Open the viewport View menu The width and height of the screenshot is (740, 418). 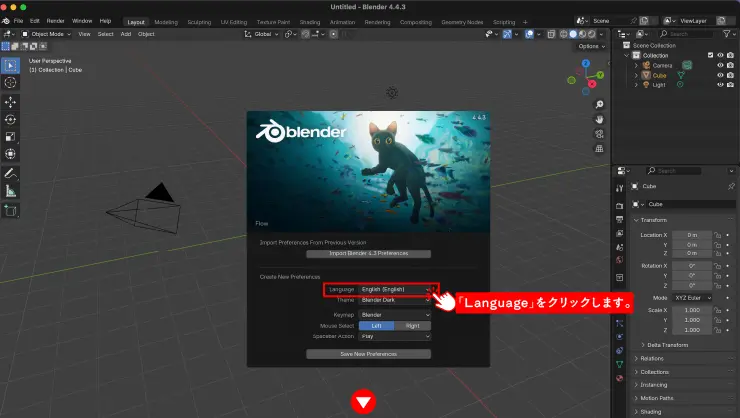(x=84, y=34)
